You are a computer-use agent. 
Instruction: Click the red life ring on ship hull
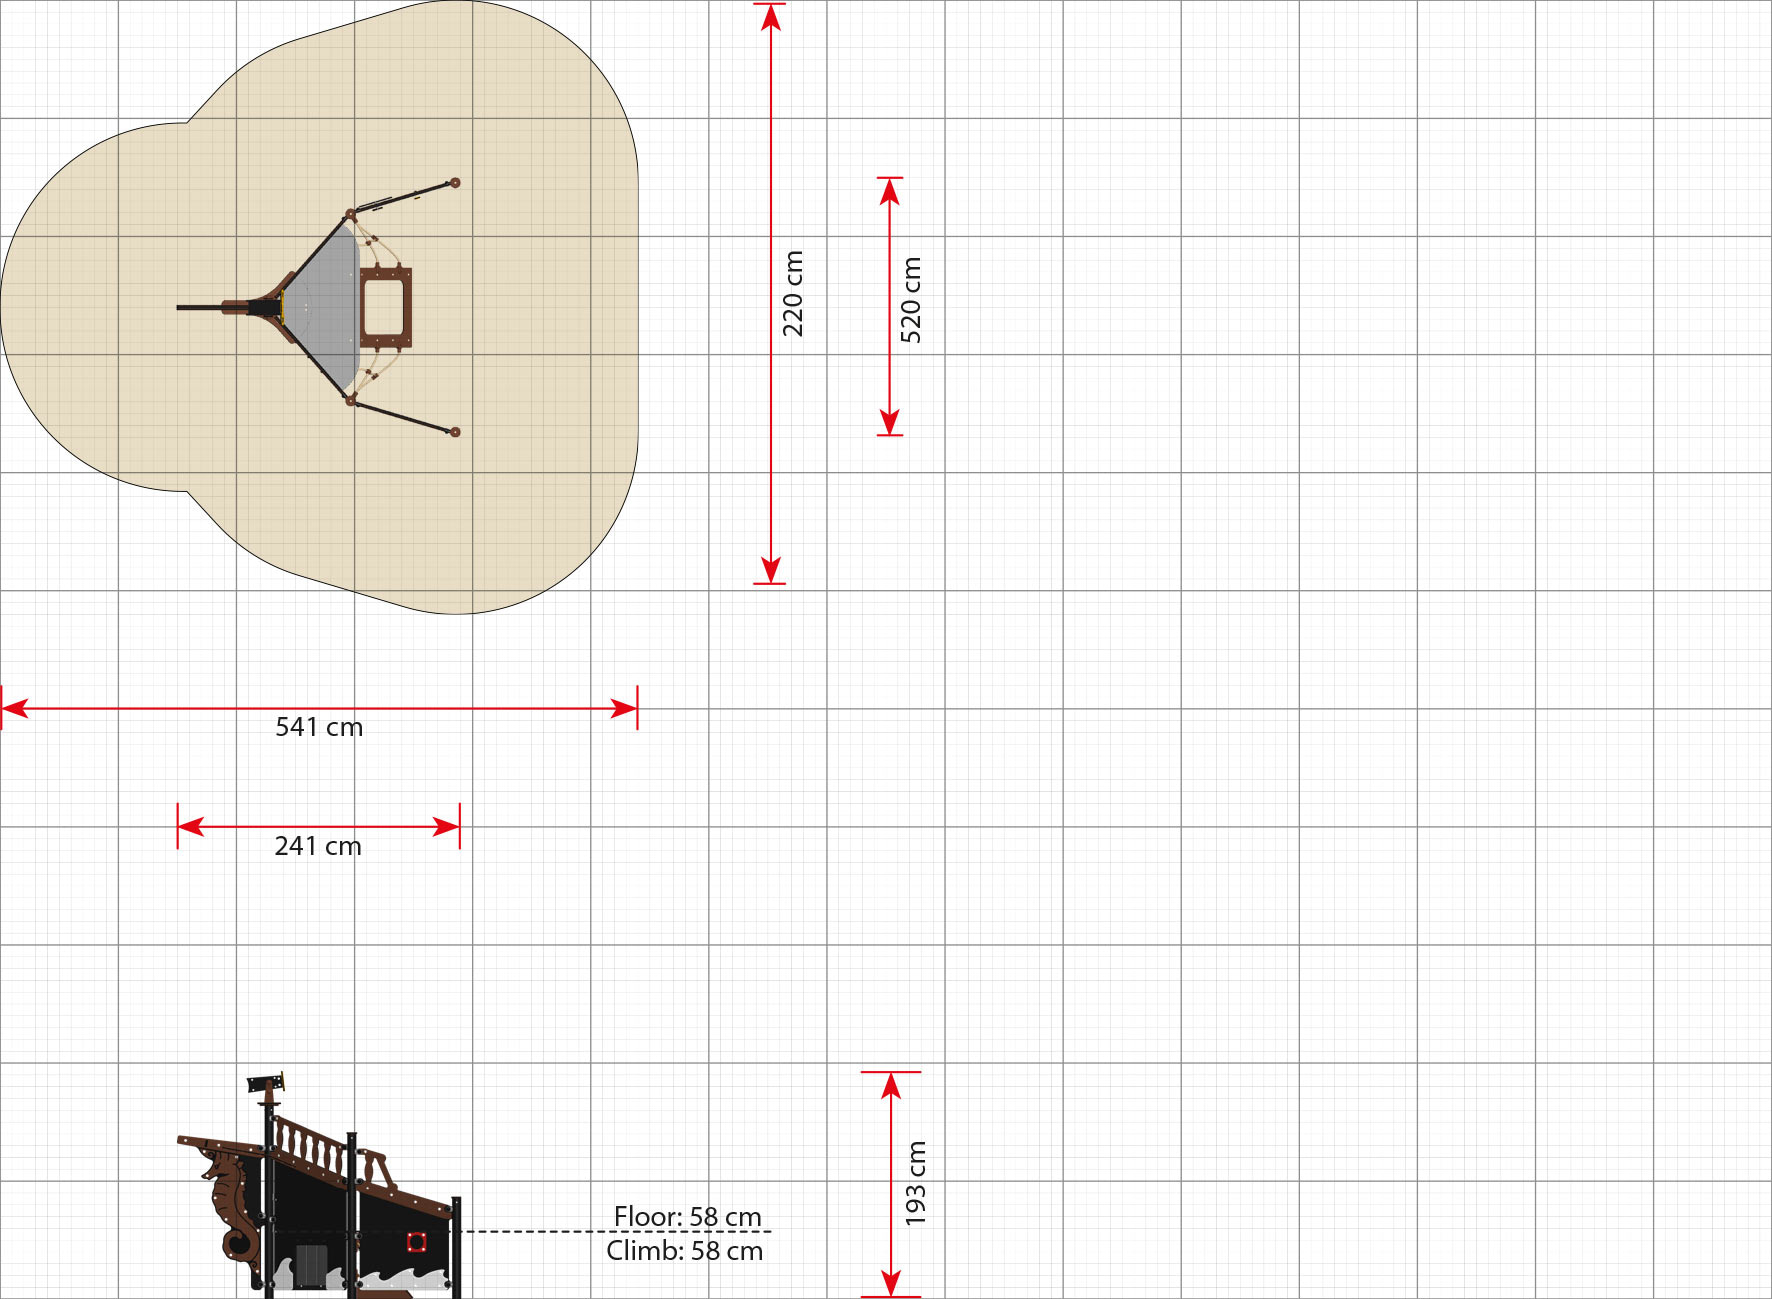(x=416, y=1242)
